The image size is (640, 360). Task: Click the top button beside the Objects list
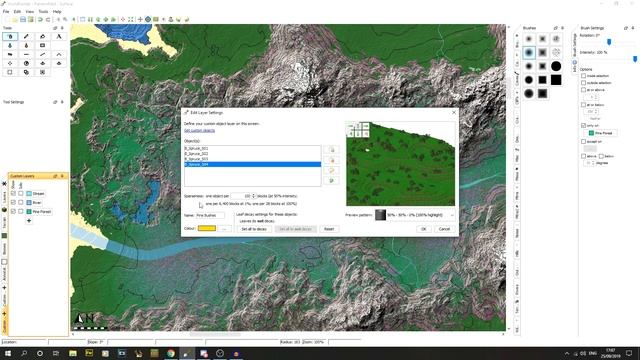click(x=331, y=150)
